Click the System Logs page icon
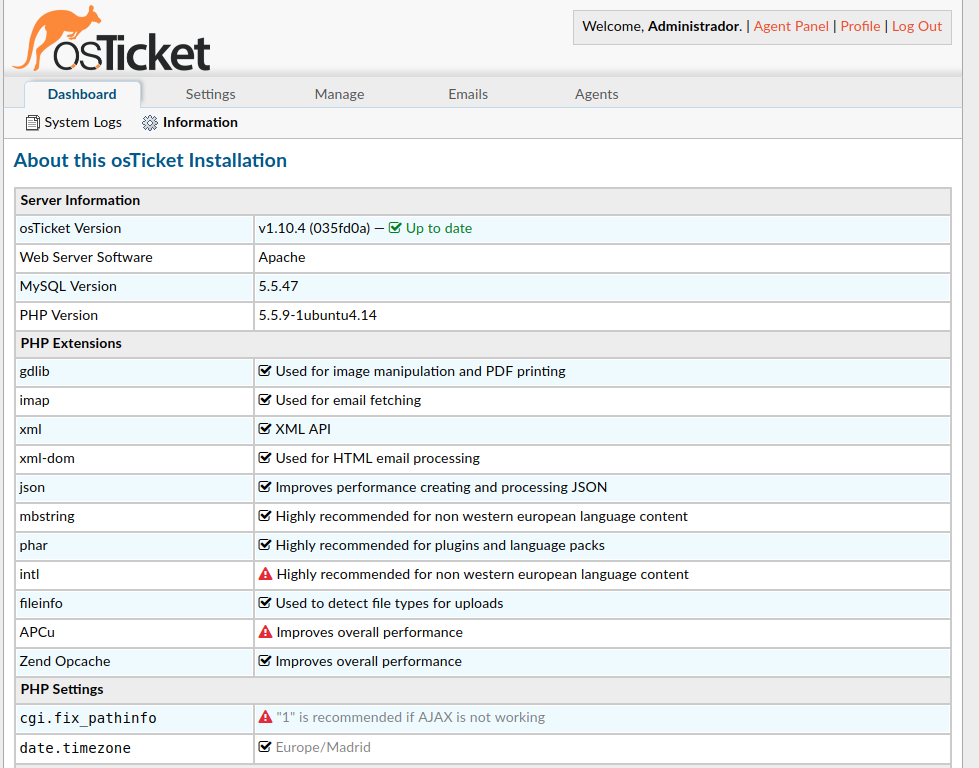This screenshot has height=768, width=979. coord(31,122)
